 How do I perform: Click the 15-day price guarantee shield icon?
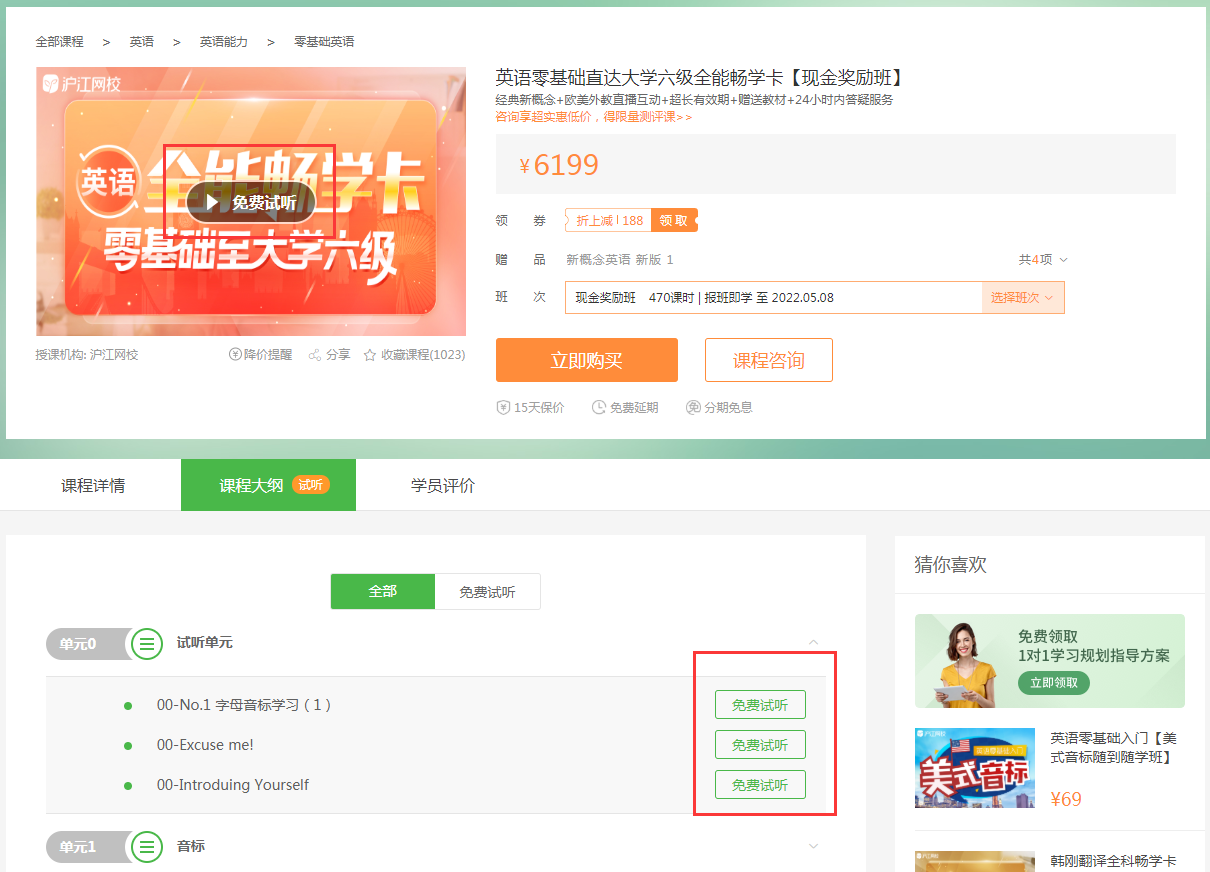point(504,408)
